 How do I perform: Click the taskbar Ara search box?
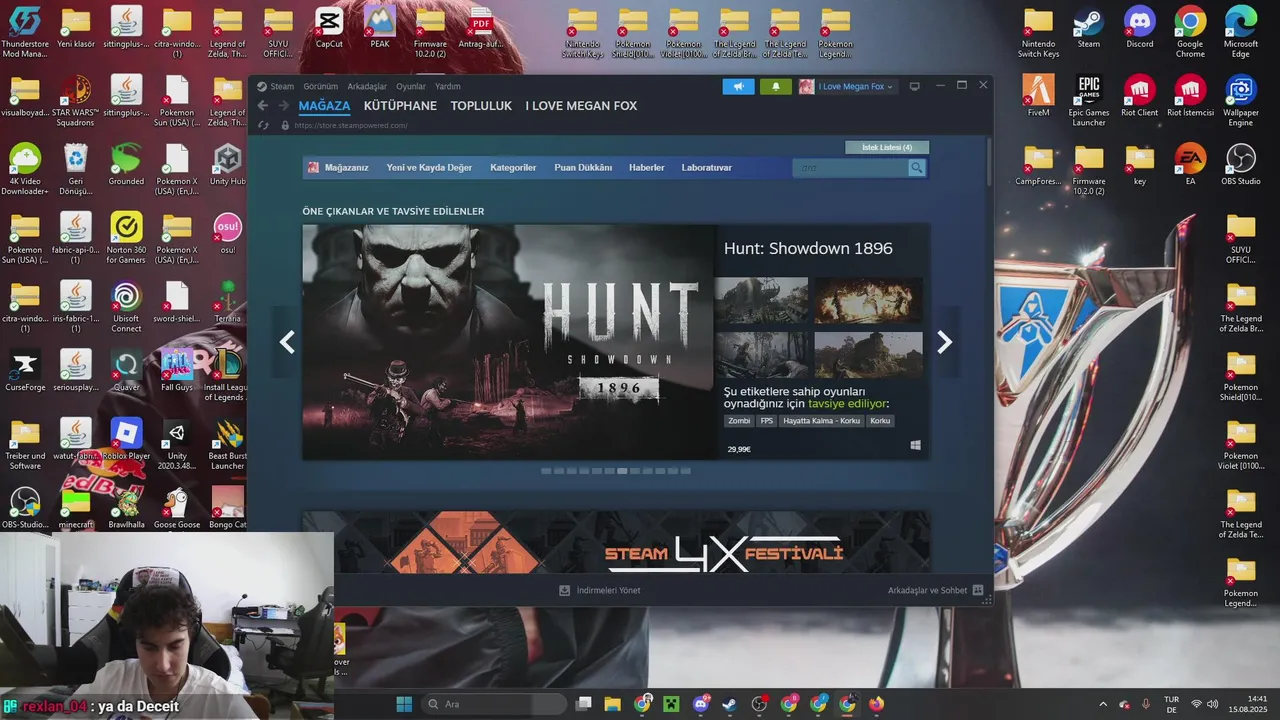pos(493,704)
